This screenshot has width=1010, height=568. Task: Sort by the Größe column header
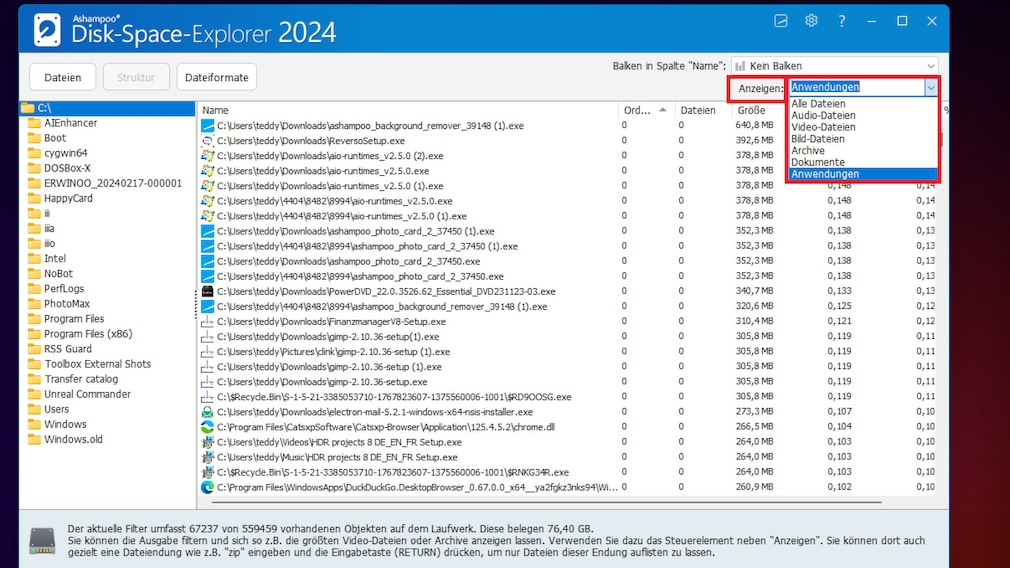[751, 110]
